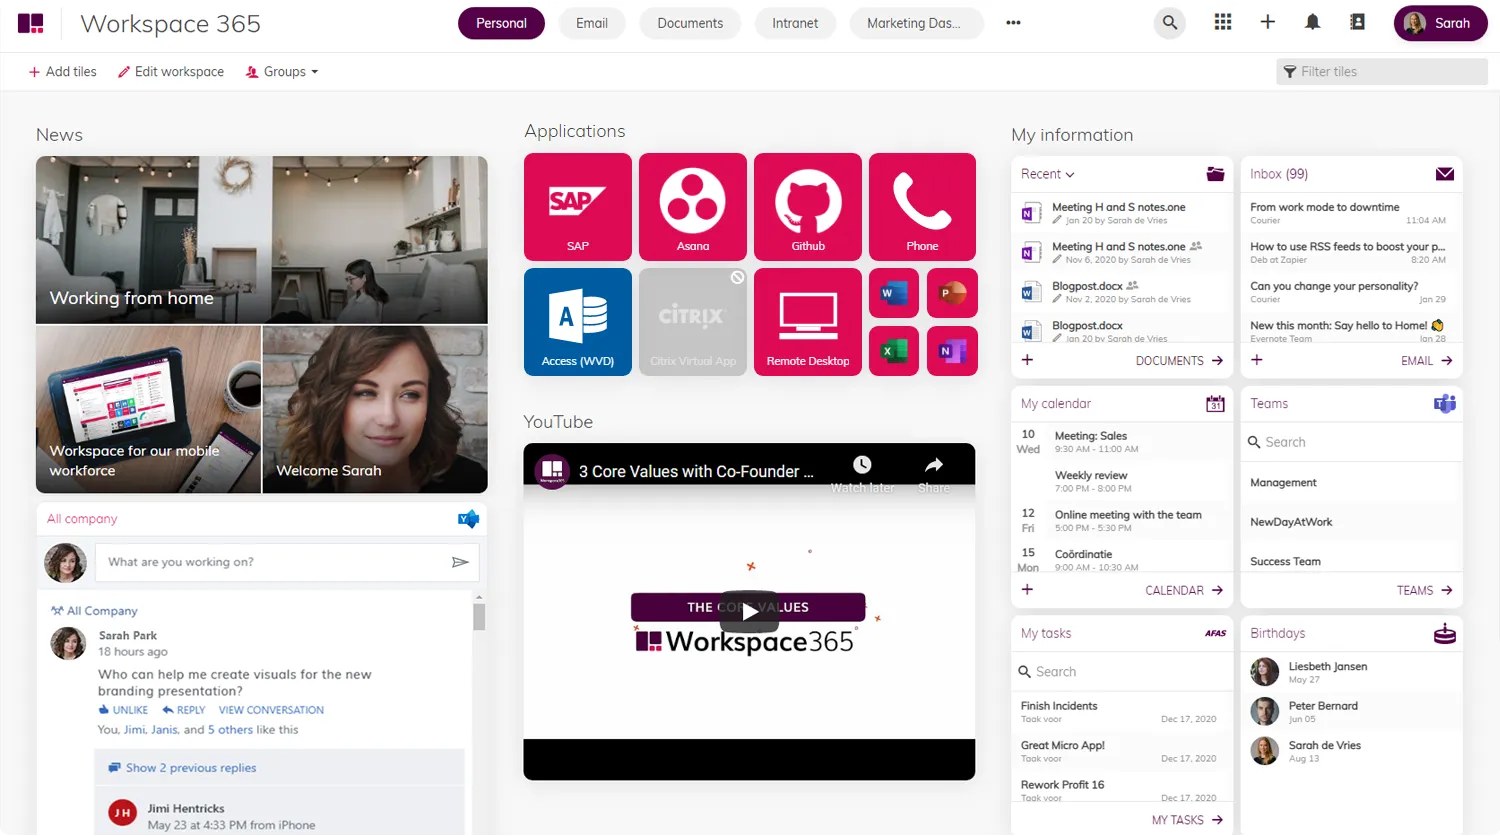This screenshot has height=836, width=1500.
Task: Open the Github application tile
Action: coord(808,207)
